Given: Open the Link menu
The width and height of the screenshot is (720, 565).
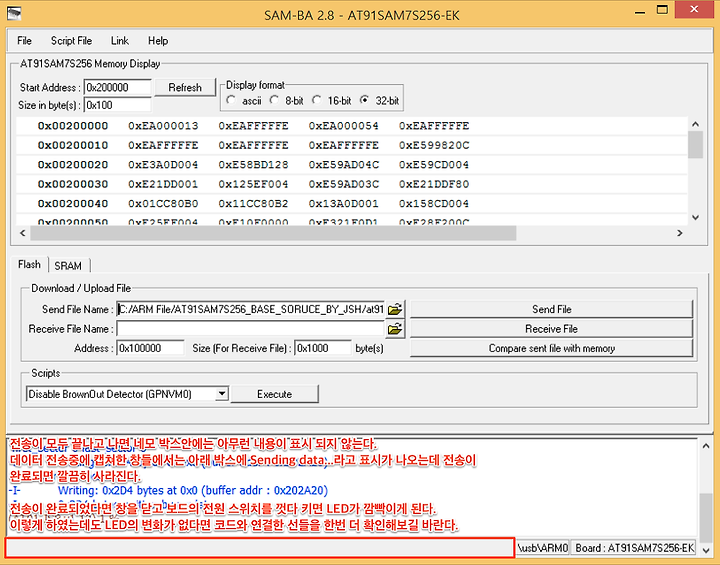Looking at the screenshot, I should click(x=120, y=41).
